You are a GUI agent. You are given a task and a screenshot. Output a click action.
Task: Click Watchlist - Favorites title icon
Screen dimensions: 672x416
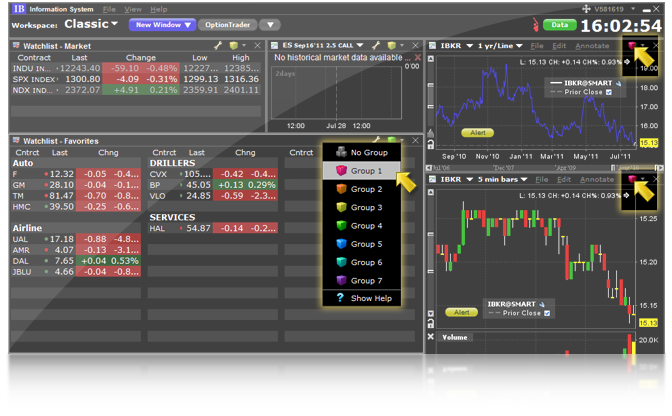[x=16, y=141]
